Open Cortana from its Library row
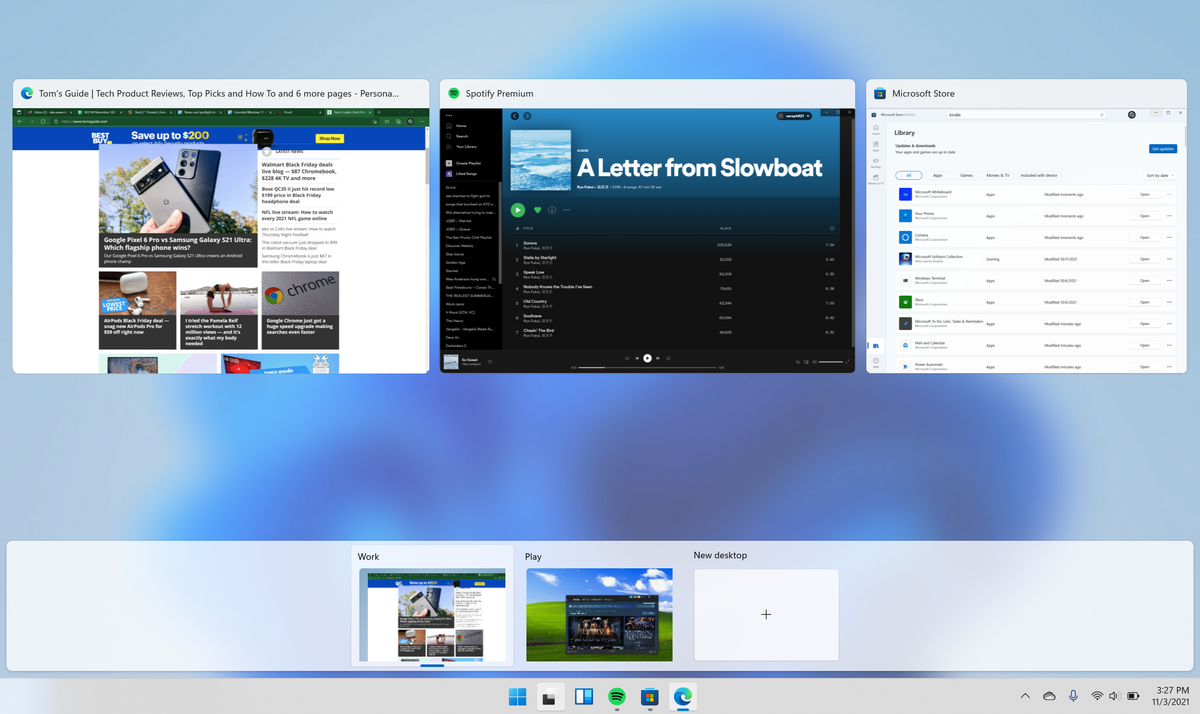The height and width of the screenshot is (714, 1200). pos(1144,237)
